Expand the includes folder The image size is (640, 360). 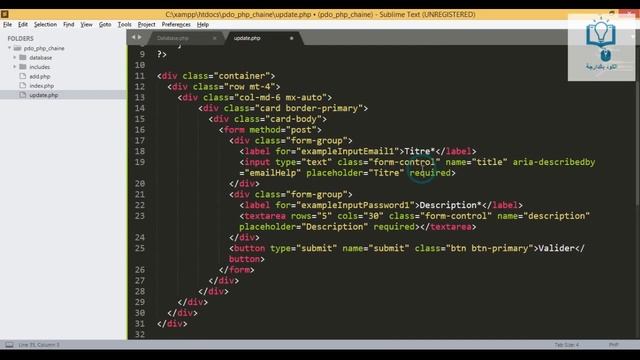click(15, 67)
